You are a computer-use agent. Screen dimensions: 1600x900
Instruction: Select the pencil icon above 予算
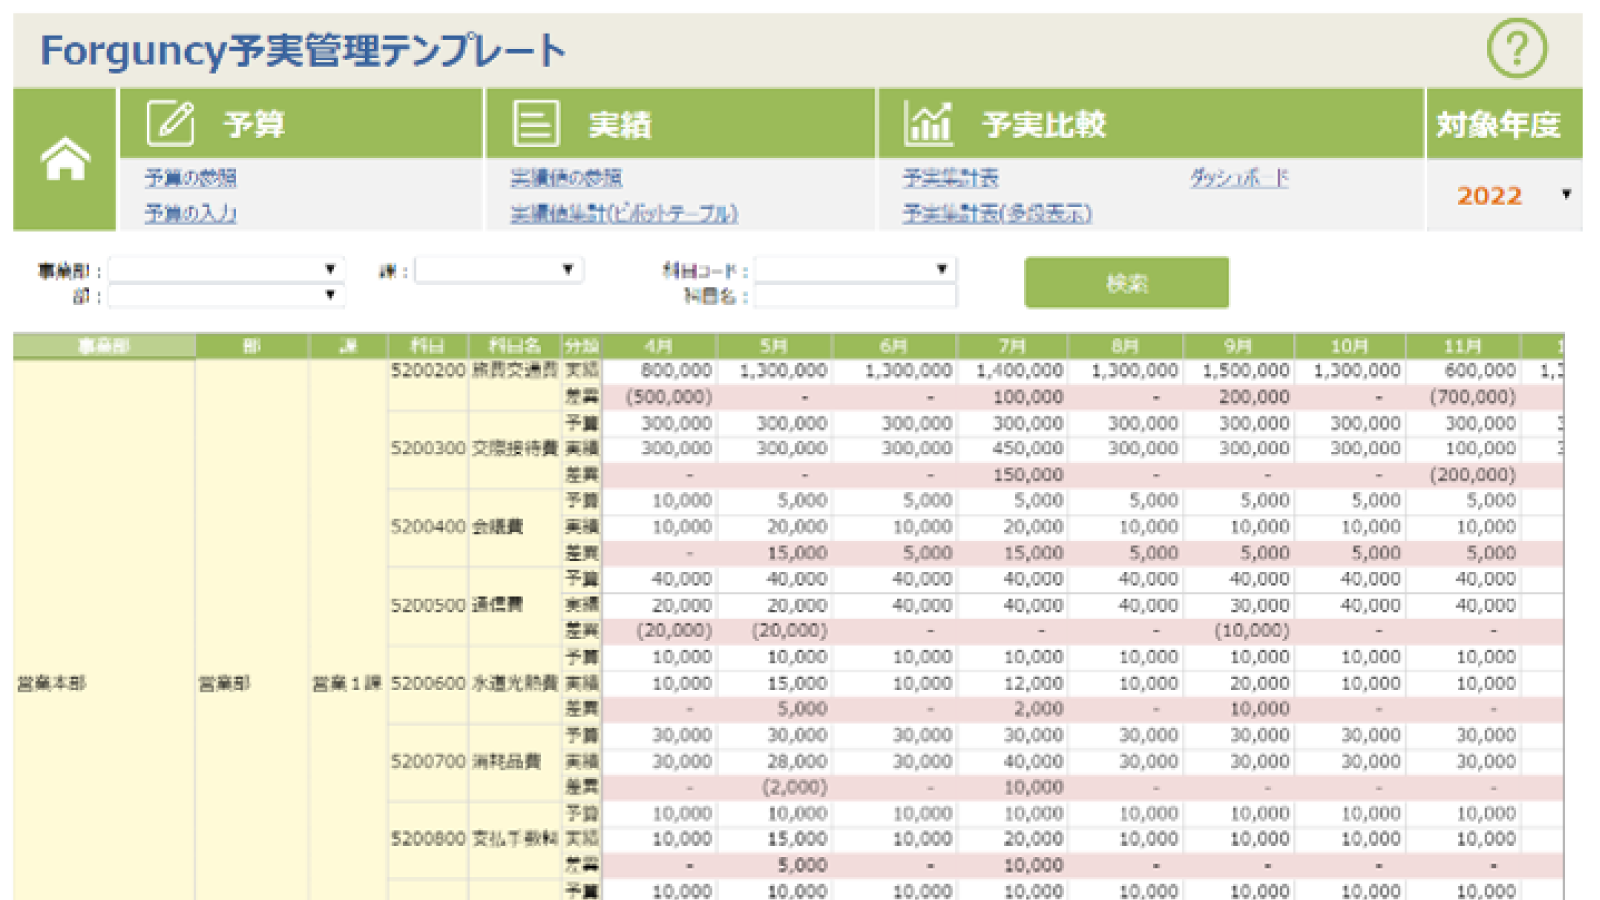[168, 123]
